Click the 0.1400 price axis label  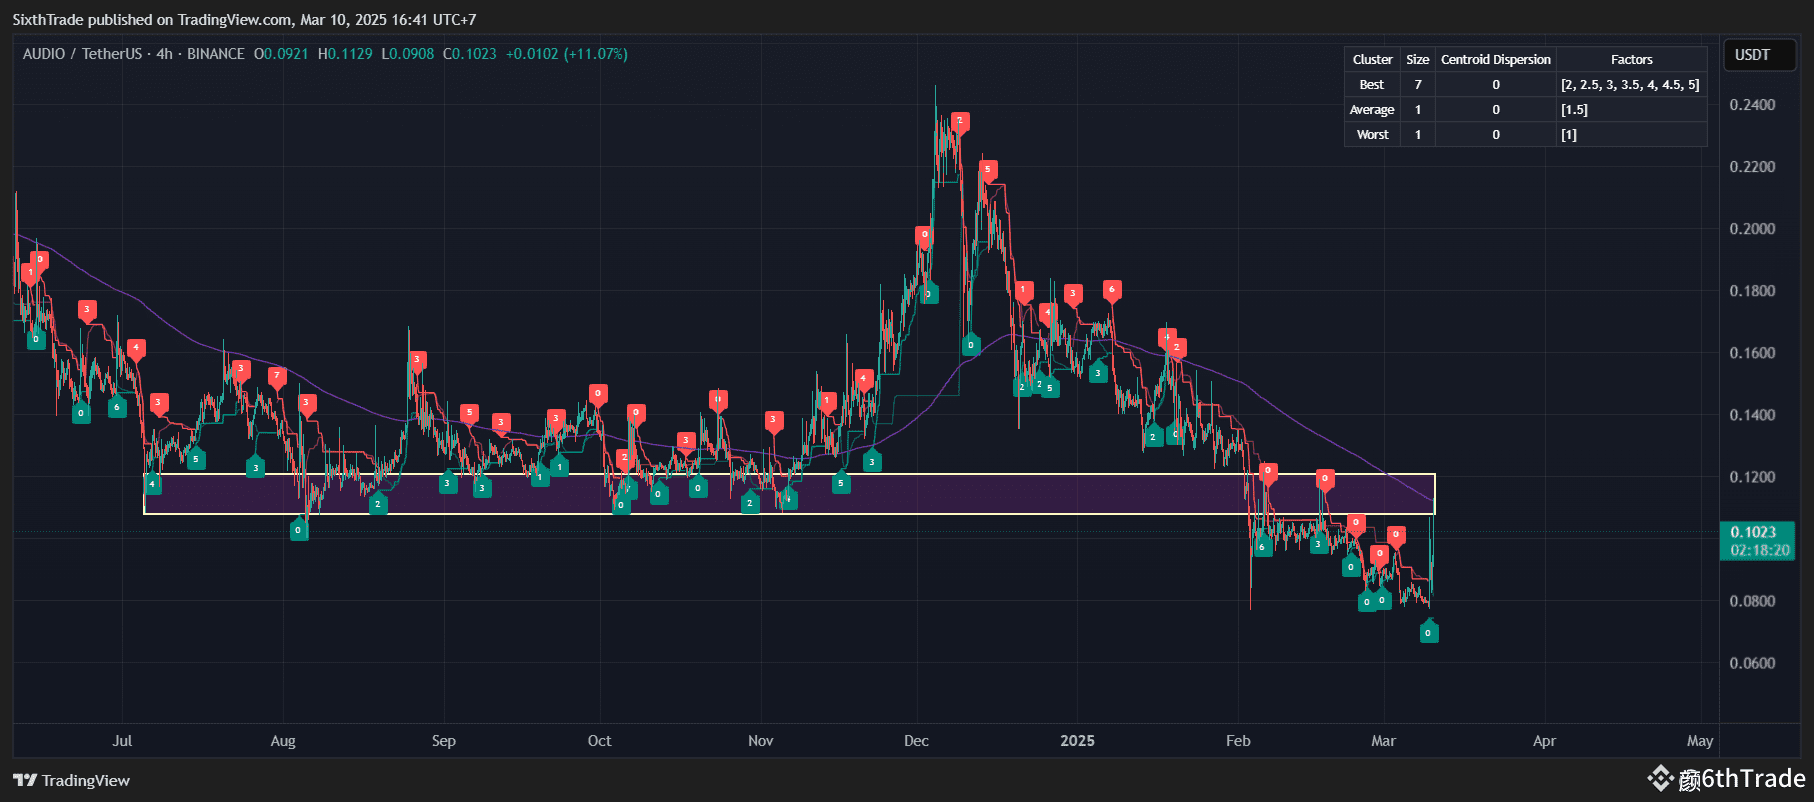[x=1753, y=415]
